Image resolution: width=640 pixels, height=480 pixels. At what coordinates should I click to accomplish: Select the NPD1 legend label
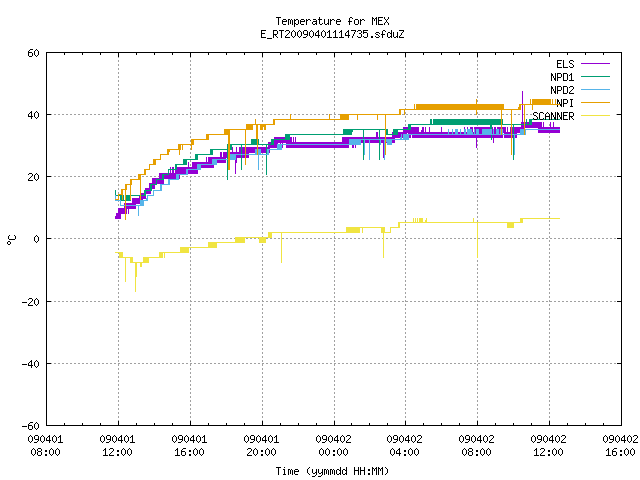562,77
